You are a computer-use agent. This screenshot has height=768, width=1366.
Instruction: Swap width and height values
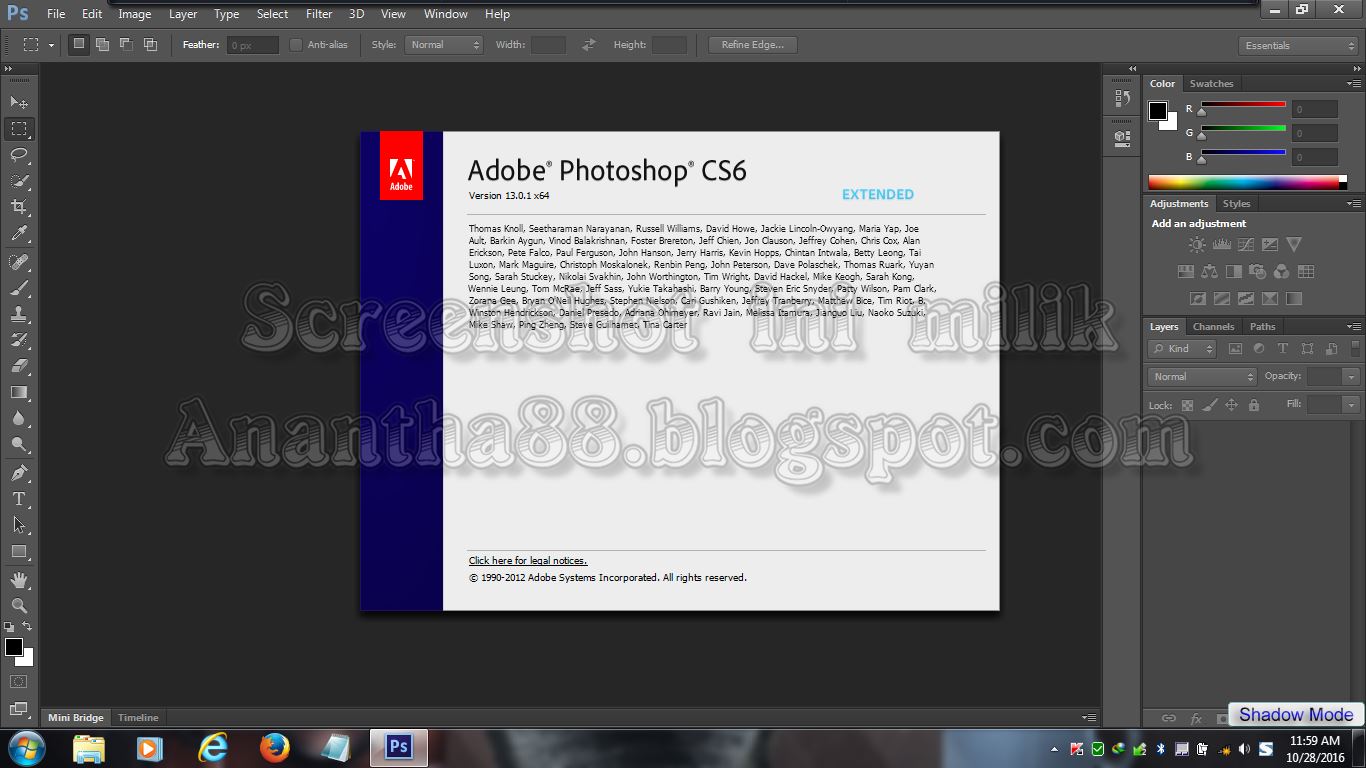tap(589, 45)
